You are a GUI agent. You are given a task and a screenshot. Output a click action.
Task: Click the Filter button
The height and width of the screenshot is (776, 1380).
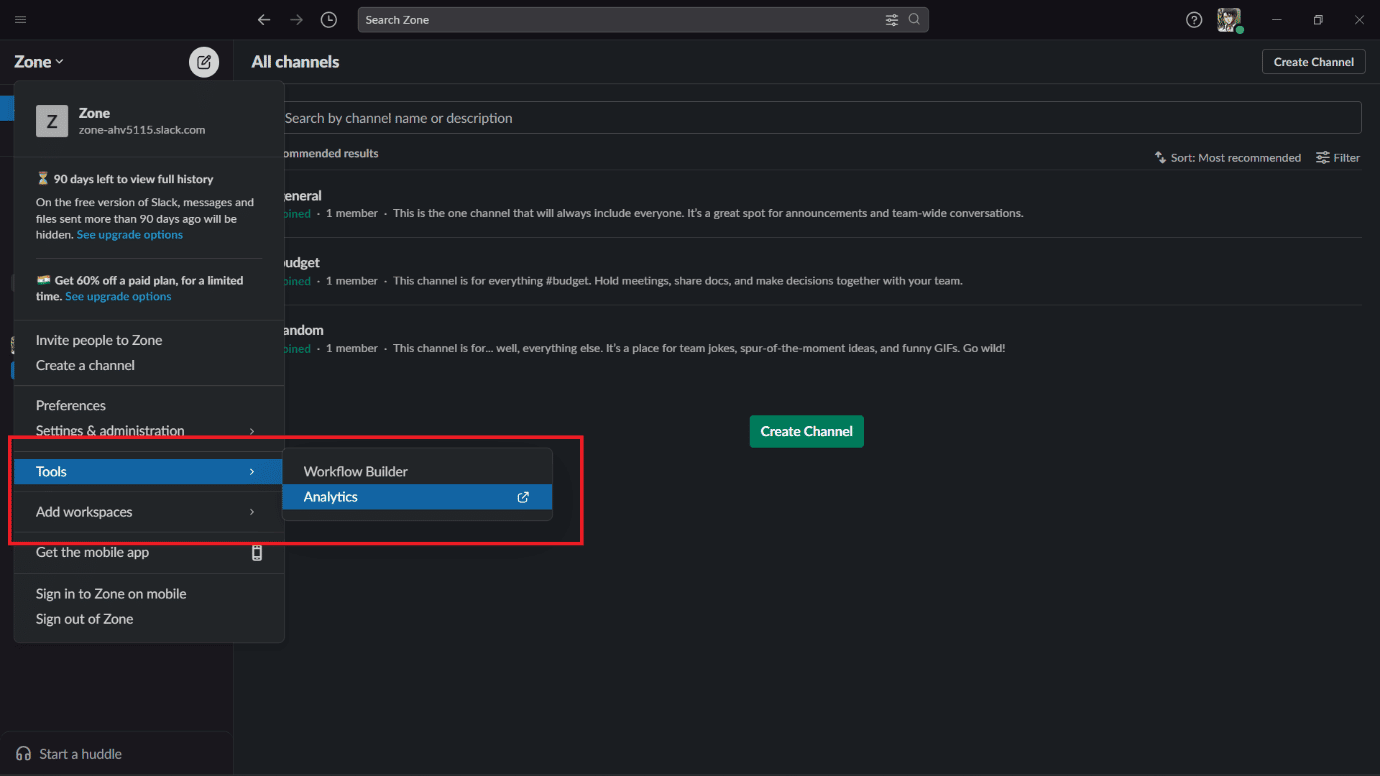point(1338,158)
